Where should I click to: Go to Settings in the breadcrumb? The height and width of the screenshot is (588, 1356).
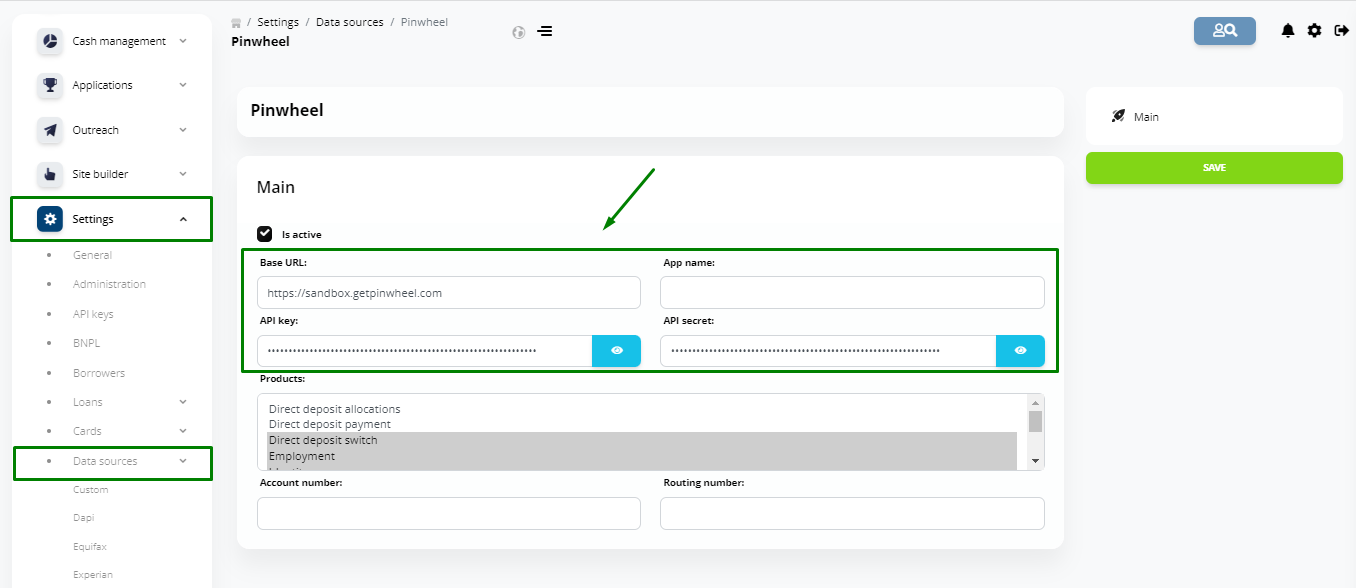(x=278, y=22)
